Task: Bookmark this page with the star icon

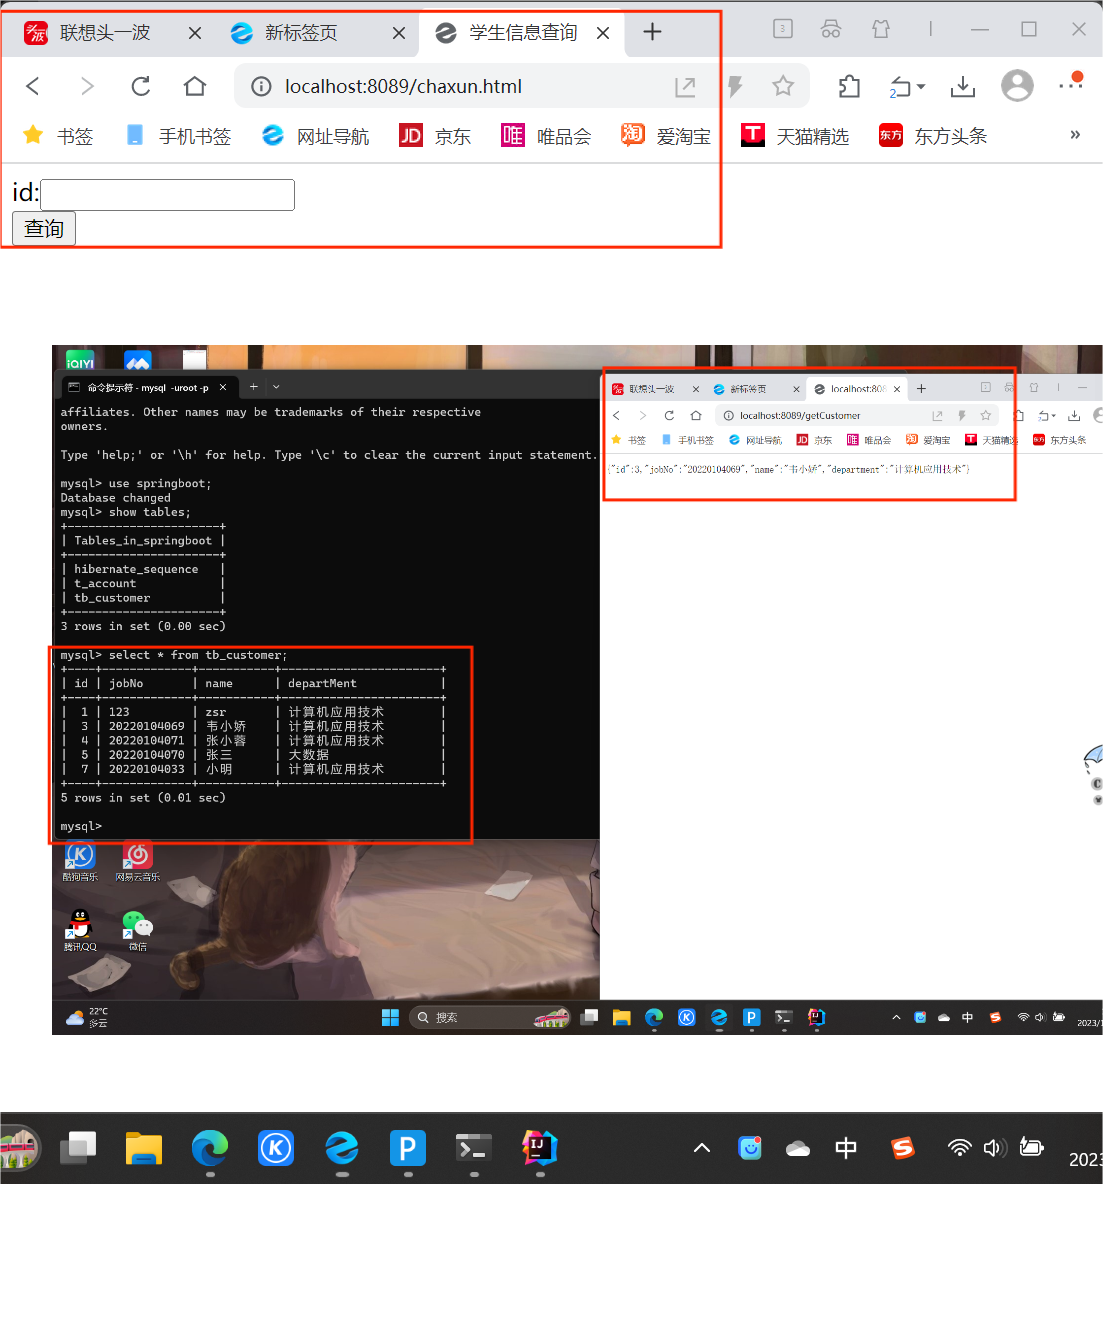Action: 783,87
